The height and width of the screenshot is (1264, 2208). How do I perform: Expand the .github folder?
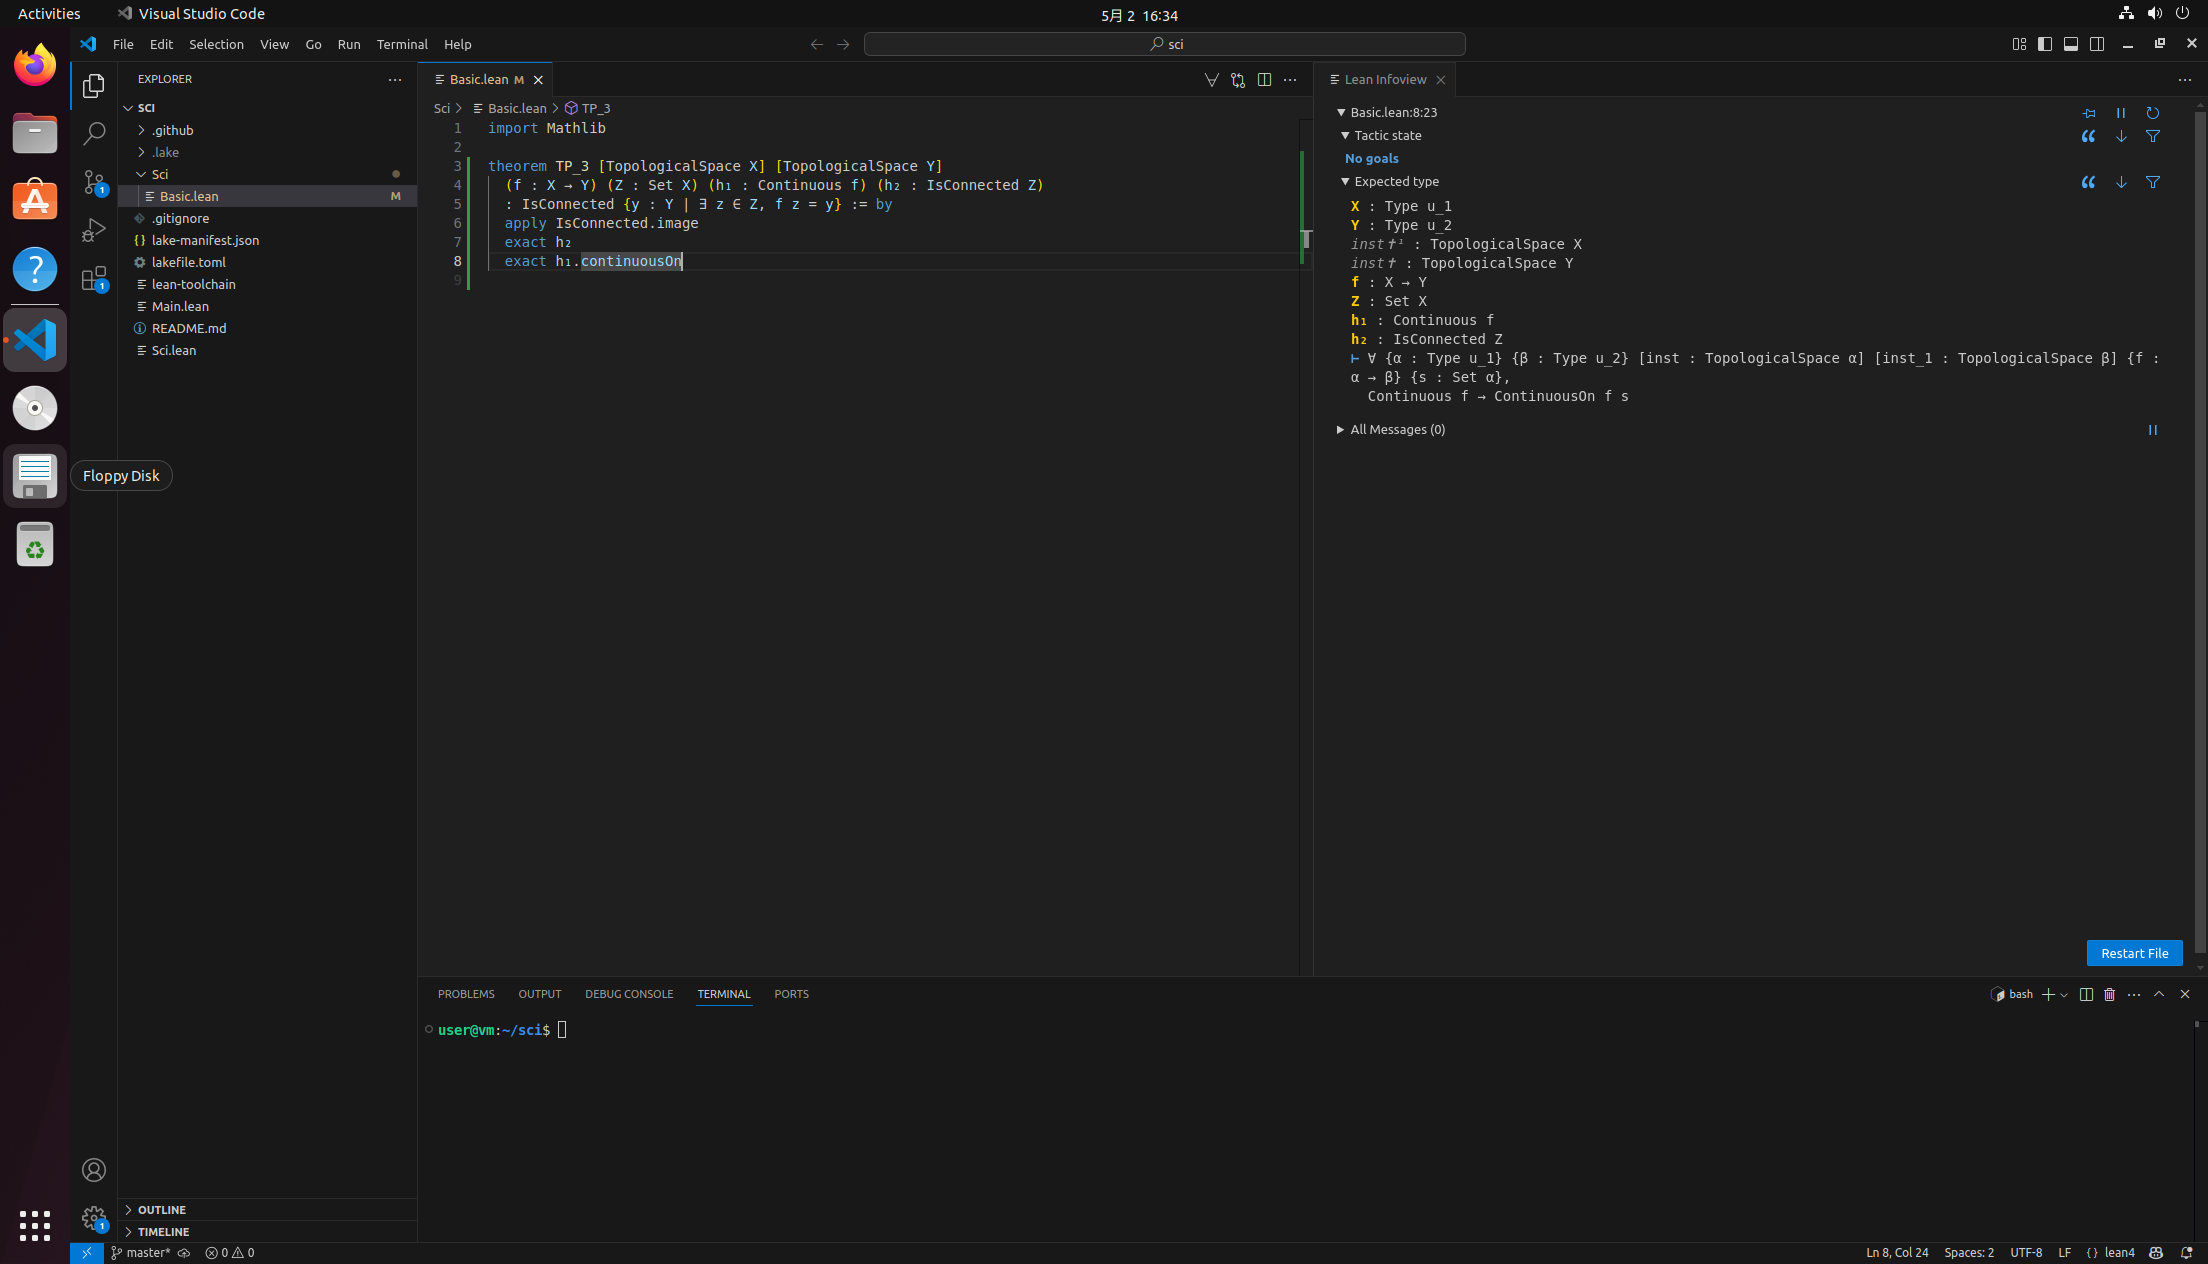172,130
